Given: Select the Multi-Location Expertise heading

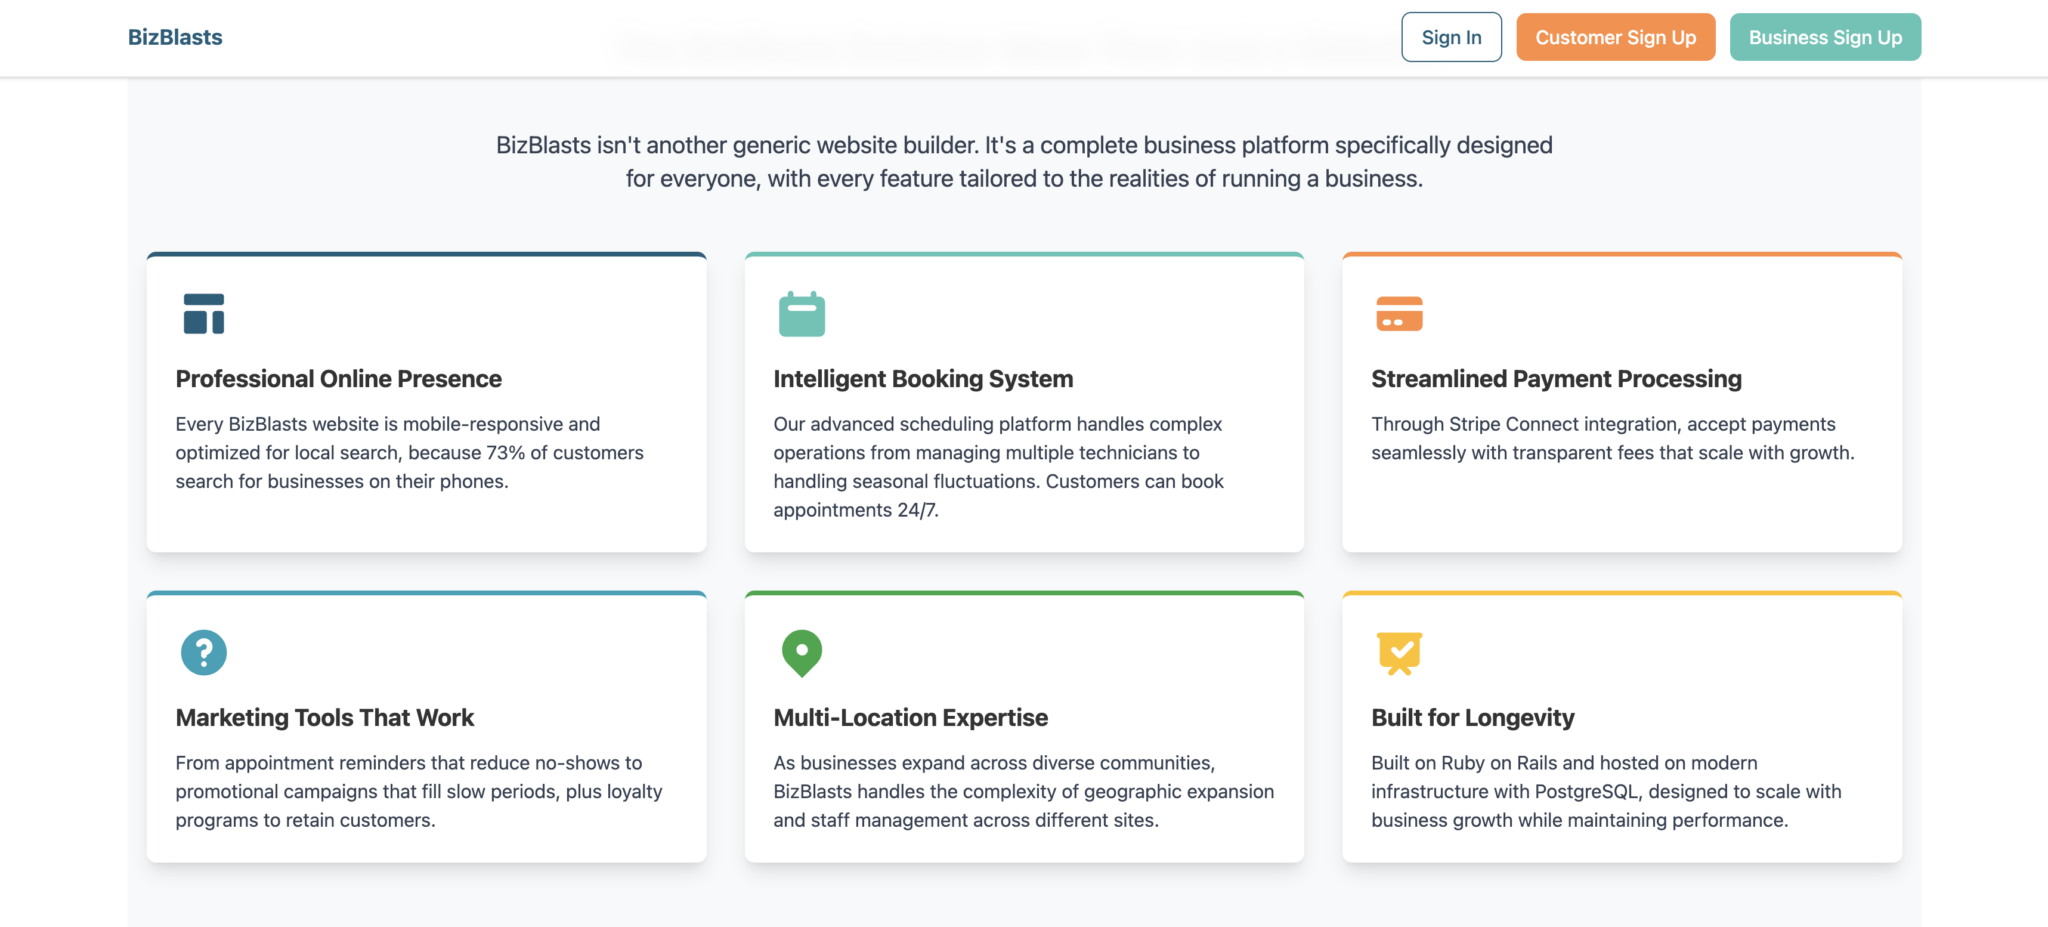Looking at the screenshot, I should pos(910,718).
